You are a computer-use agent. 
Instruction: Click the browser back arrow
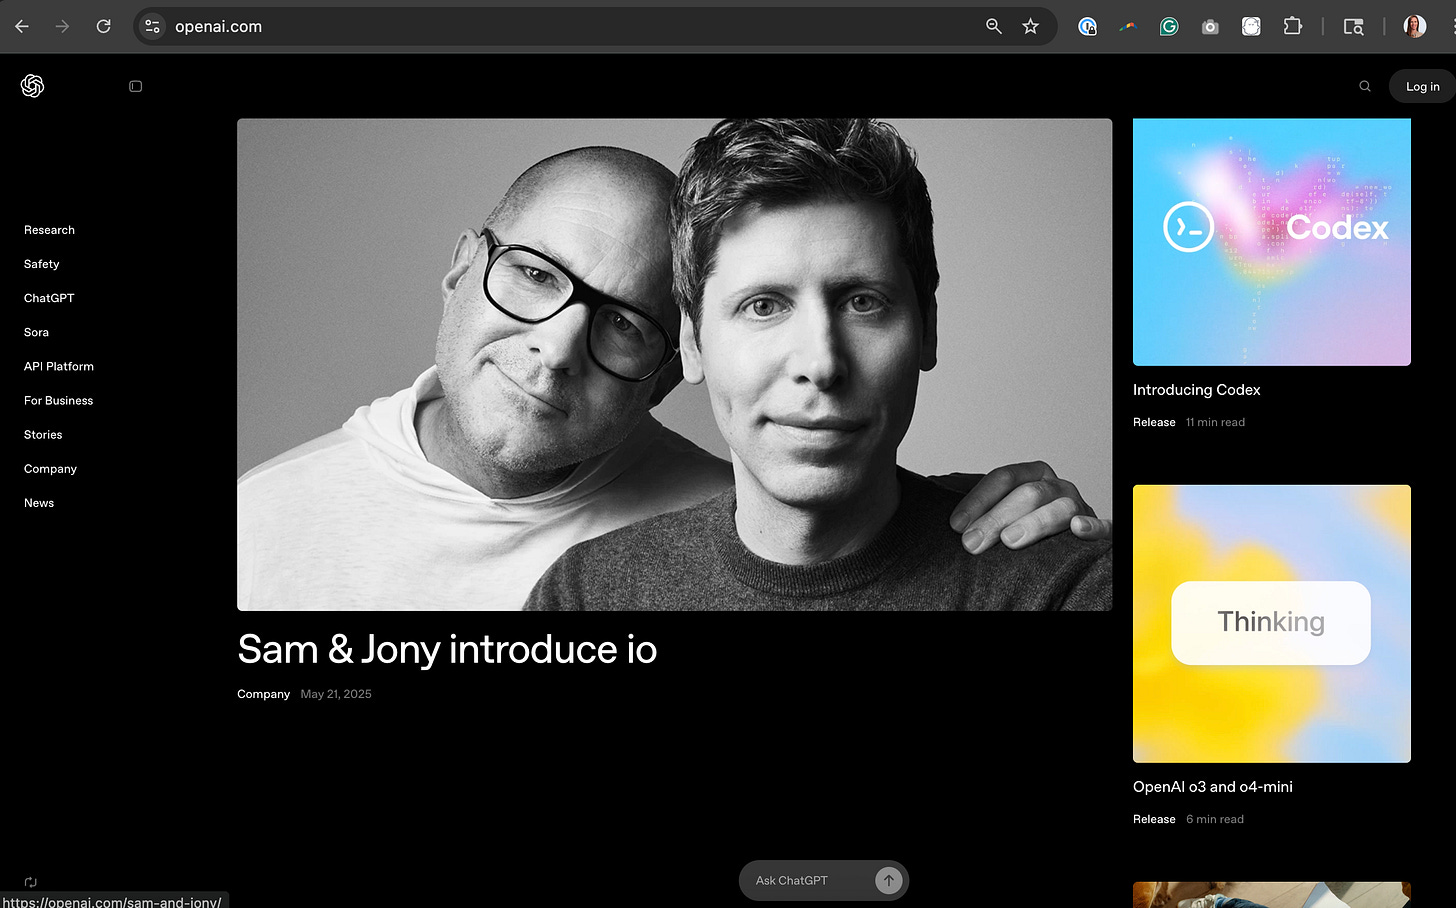point(22,26)
